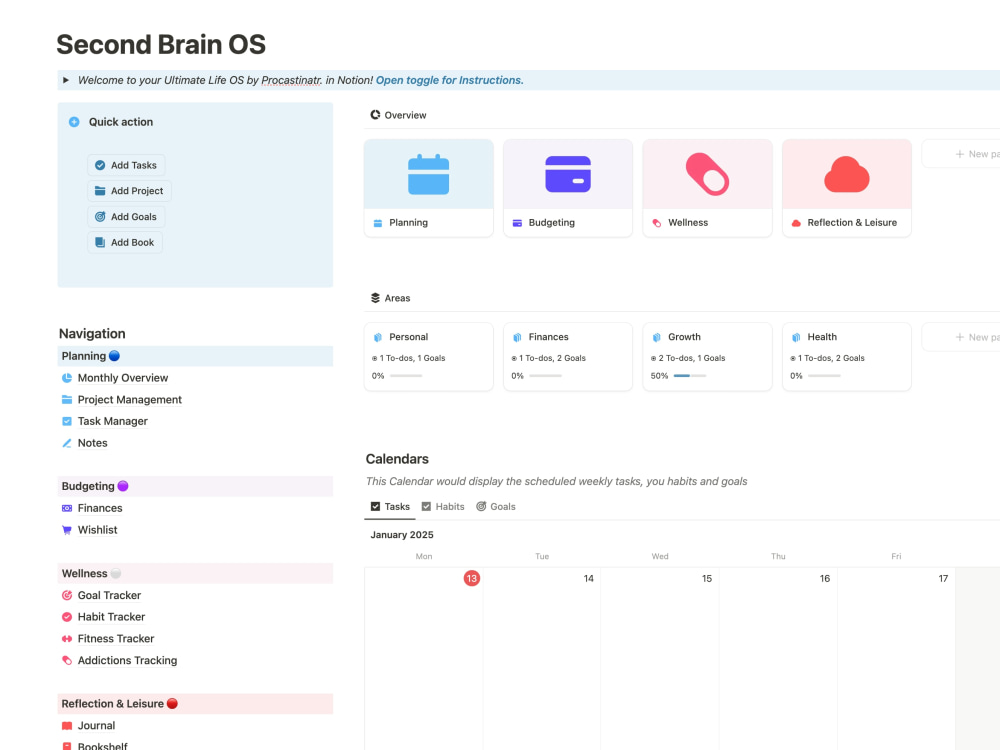1000x750 pixels.
Task: Switch to the Goals calendar tab
Action: pyautogui.click(x=496, y=506)
